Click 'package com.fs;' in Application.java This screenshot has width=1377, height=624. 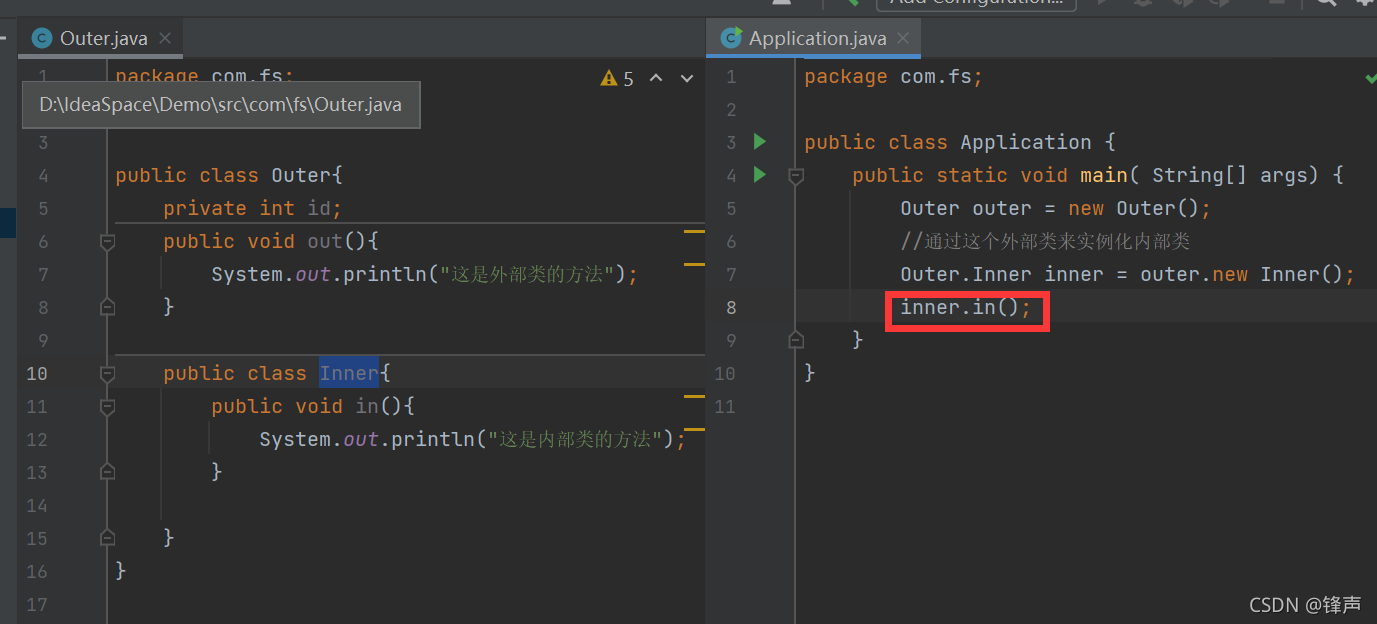tap(893, 76)
